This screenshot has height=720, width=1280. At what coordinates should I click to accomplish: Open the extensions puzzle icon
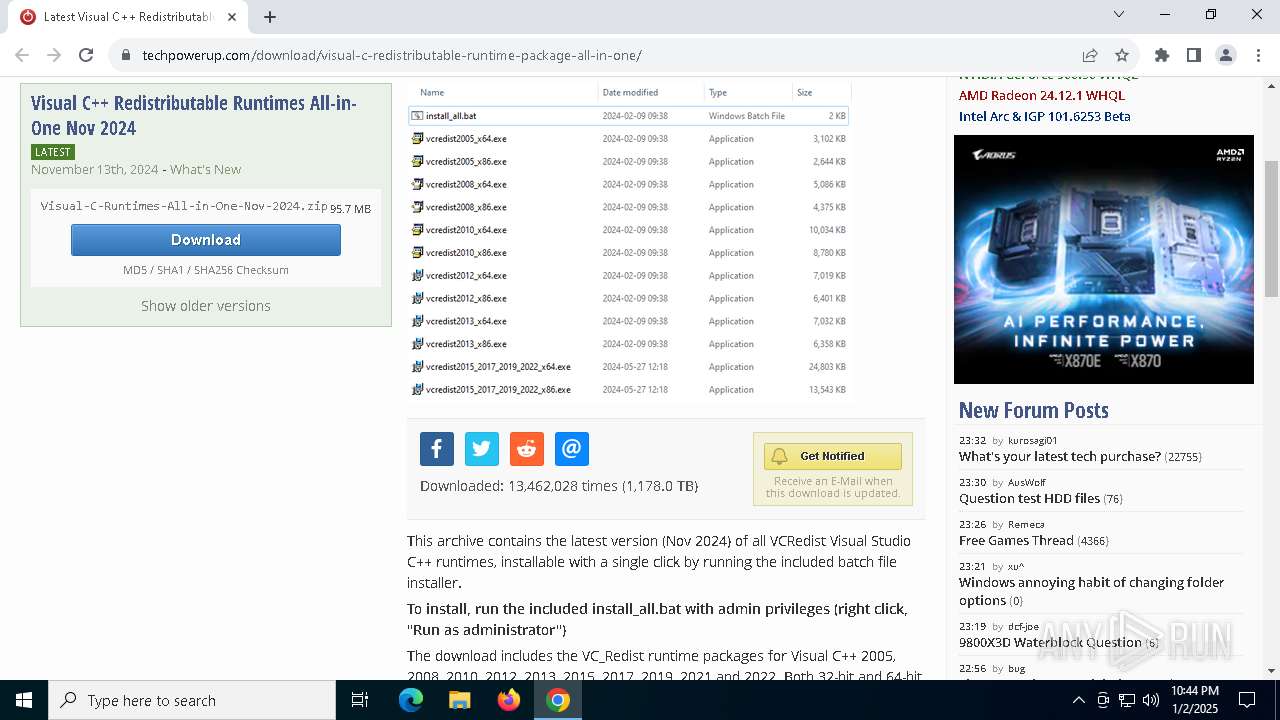1162,56
